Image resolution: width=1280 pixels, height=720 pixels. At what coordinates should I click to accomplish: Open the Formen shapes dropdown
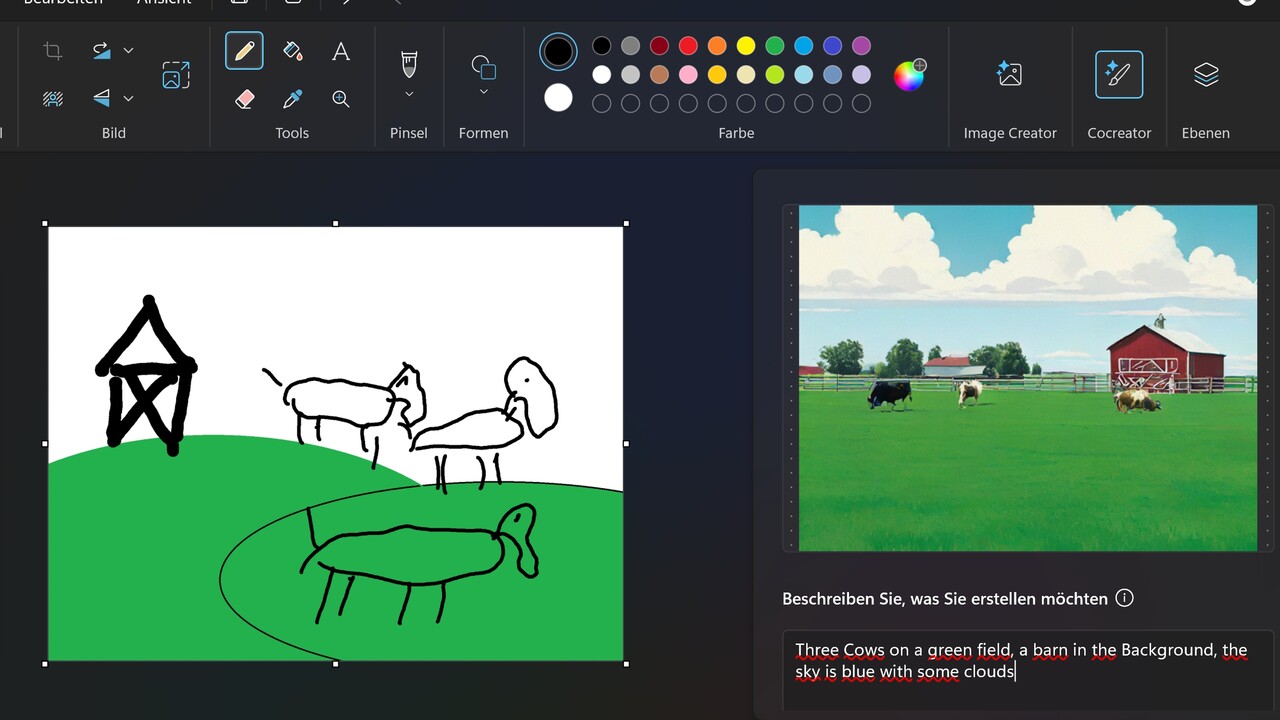click(x=484, y=92)
